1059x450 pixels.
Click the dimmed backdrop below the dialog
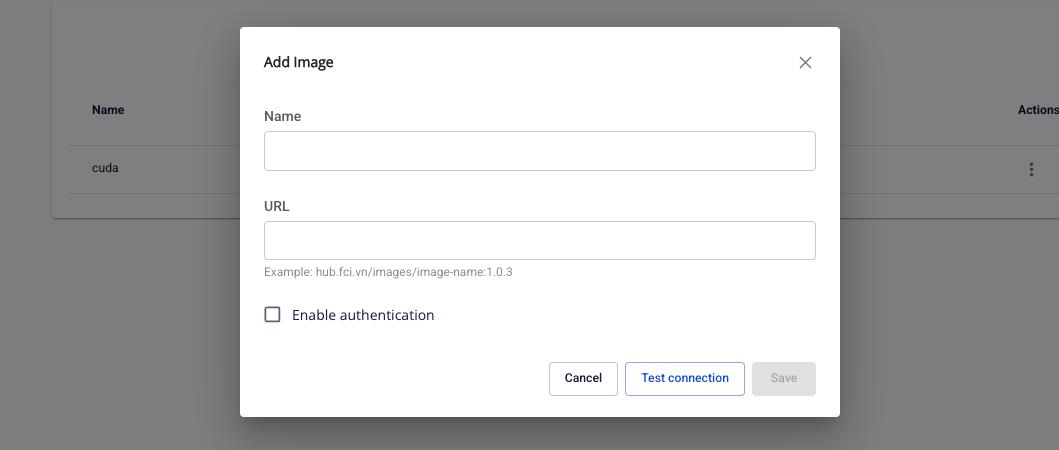540,434
